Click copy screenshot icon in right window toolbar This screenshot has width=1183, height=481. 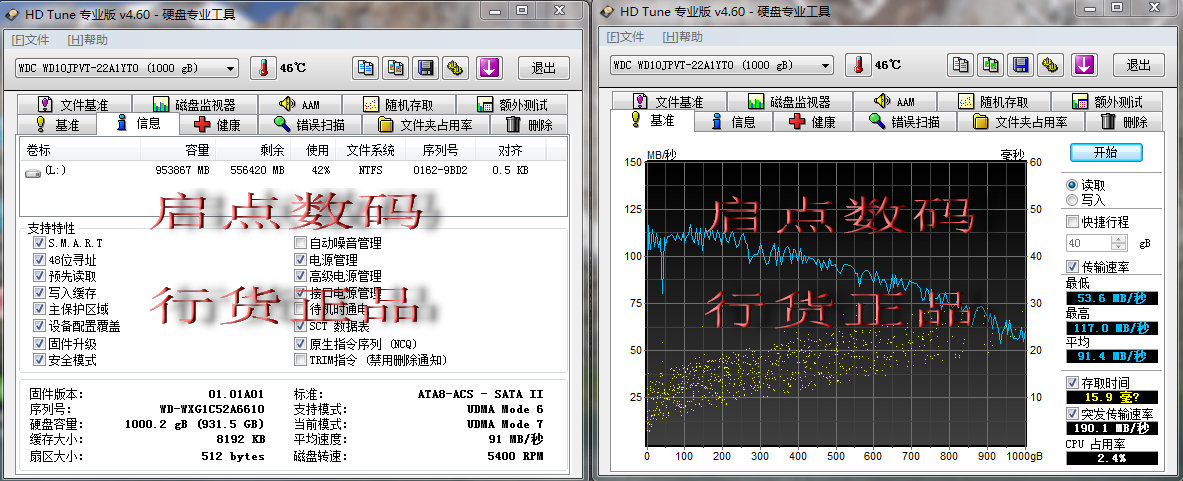[990, 65]
